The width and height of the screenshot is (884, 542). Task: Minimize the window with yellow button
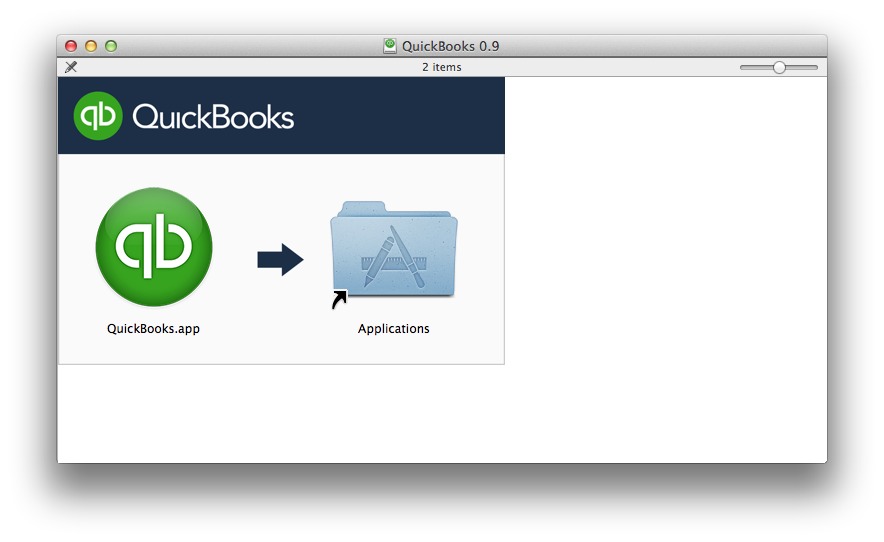tap(91, 46)
